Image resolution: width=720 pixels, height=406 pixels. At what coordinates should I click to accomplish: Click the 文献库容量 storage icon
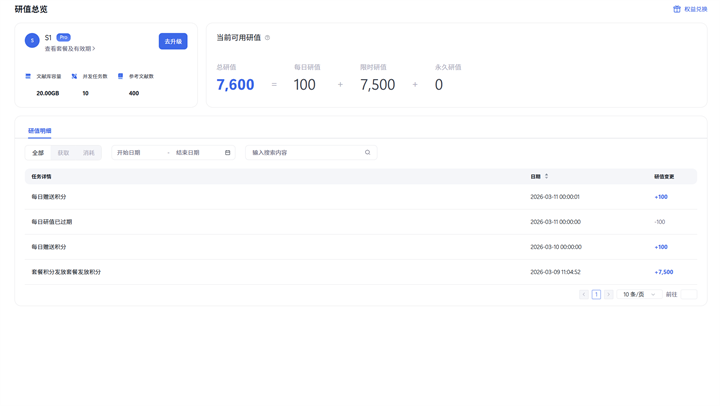click(28, 76)
